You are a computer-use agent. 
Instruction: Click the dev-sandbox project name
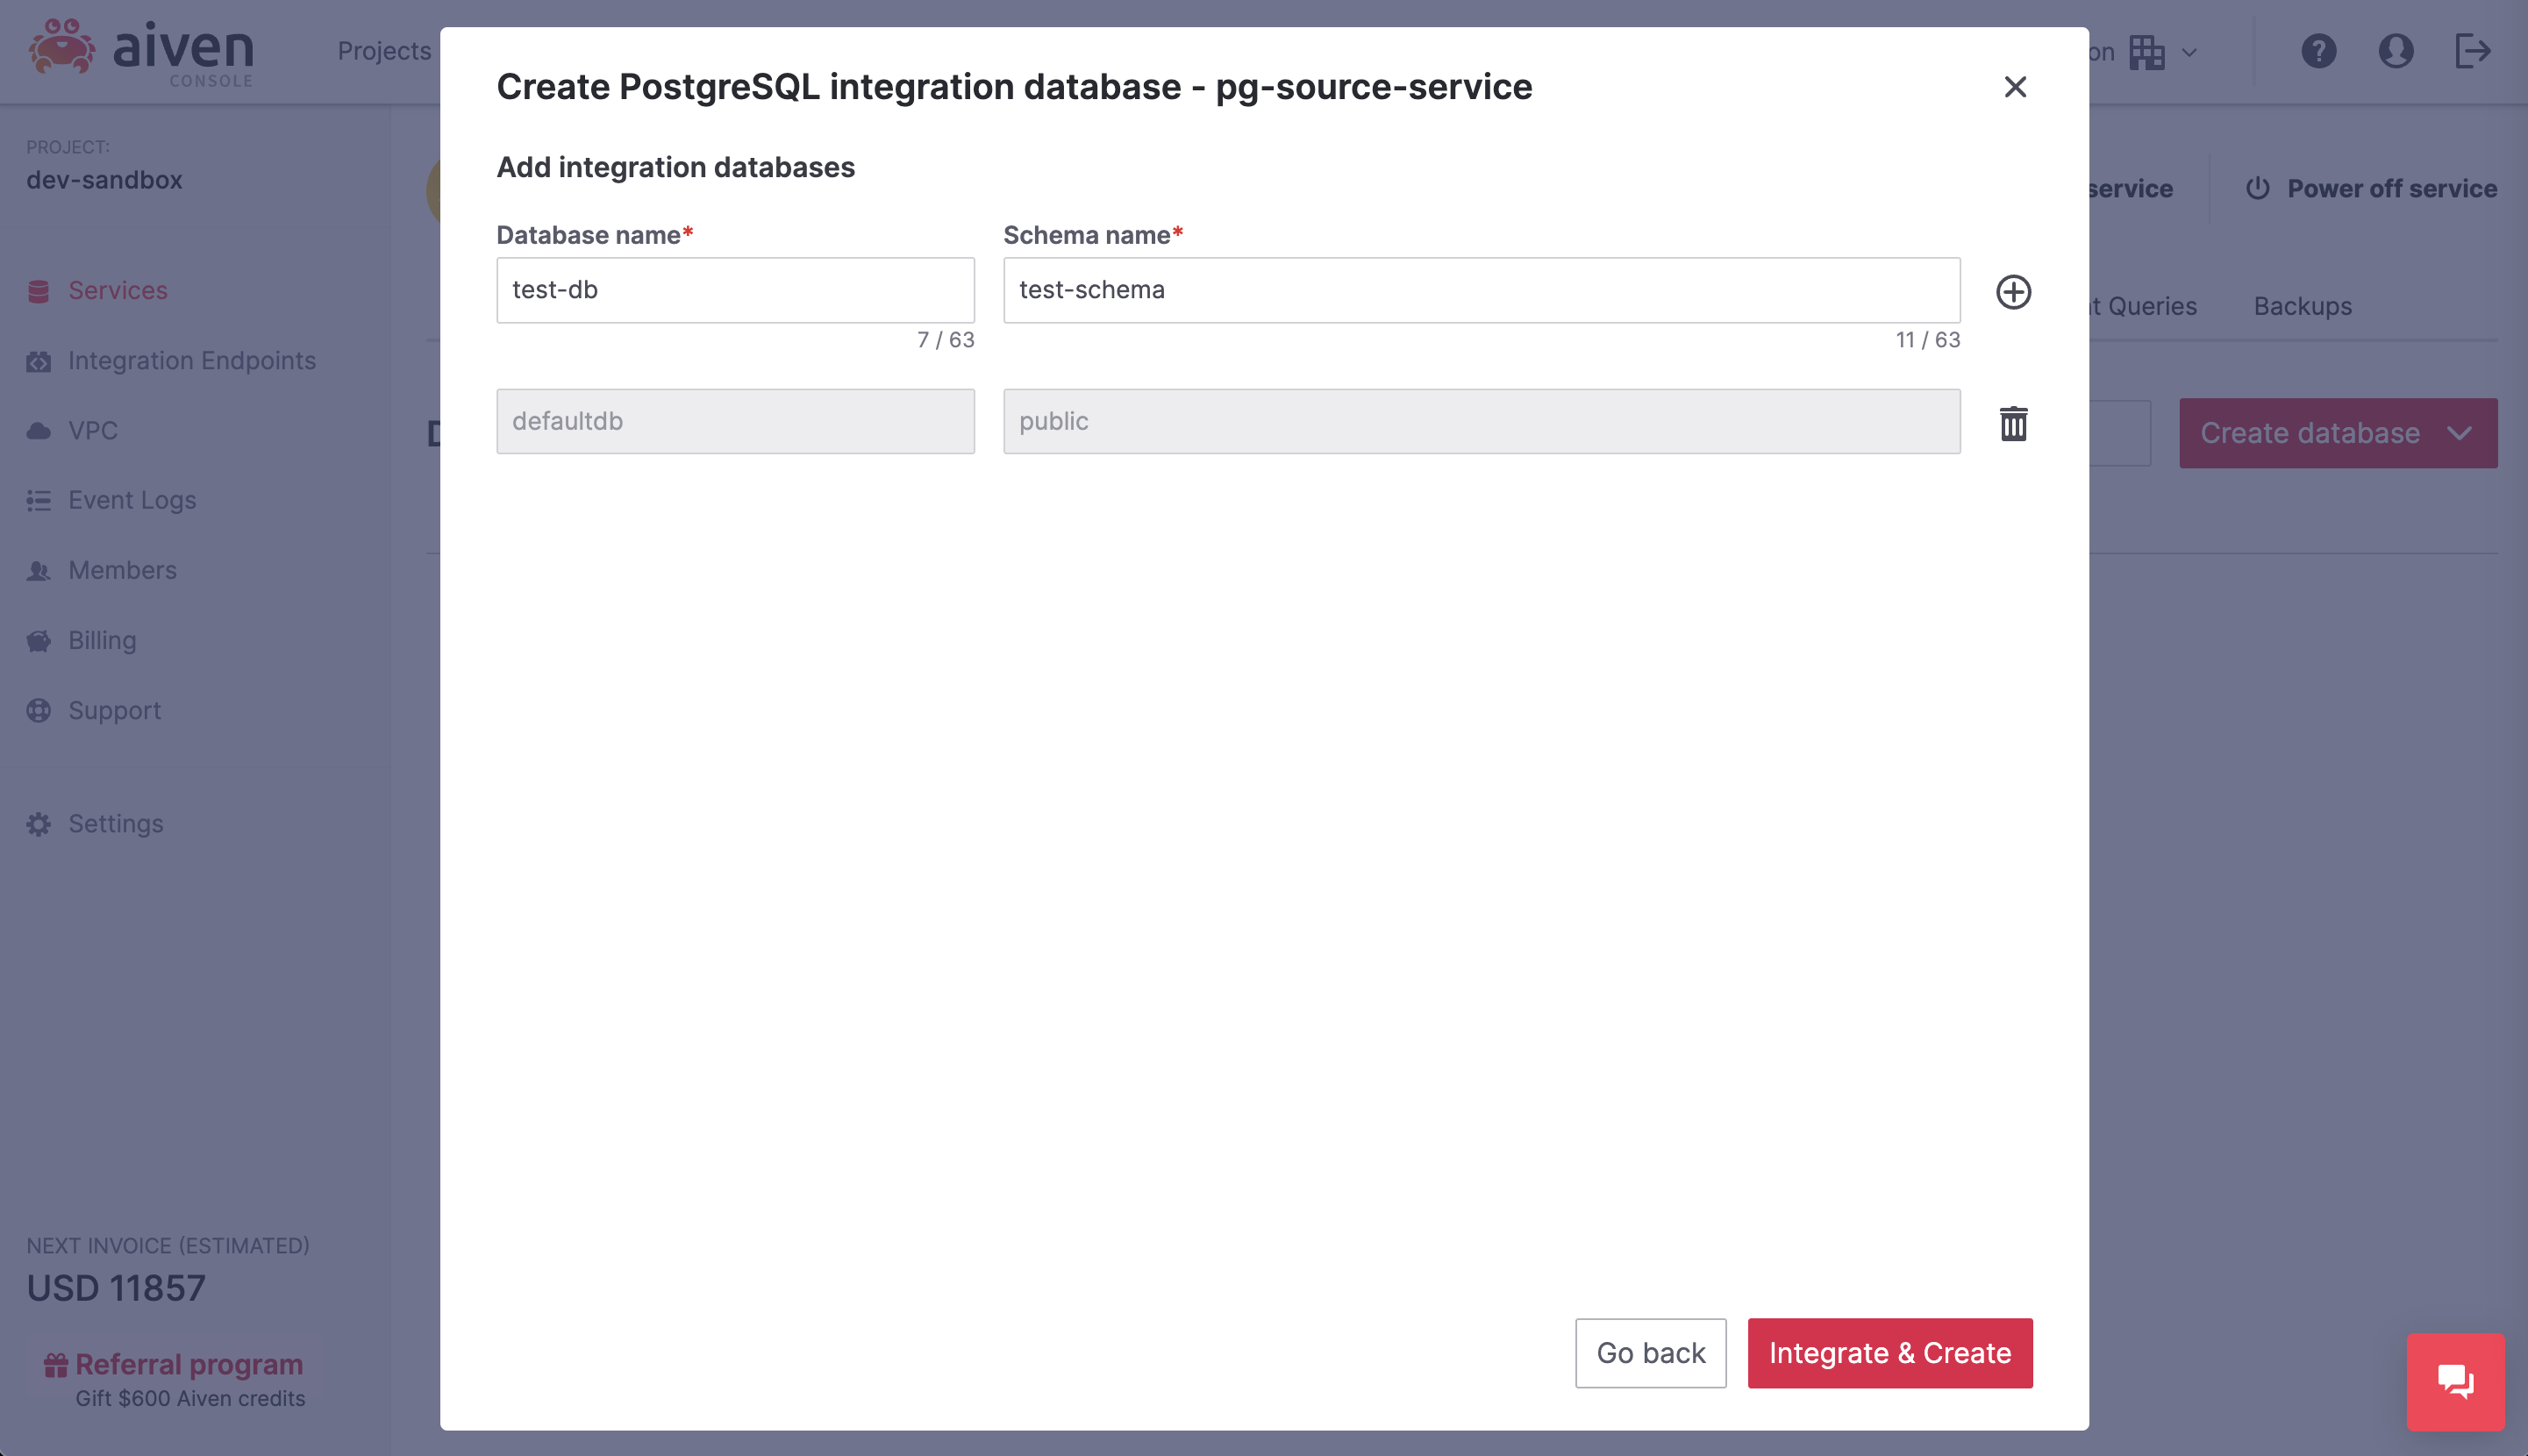(104, 180)
